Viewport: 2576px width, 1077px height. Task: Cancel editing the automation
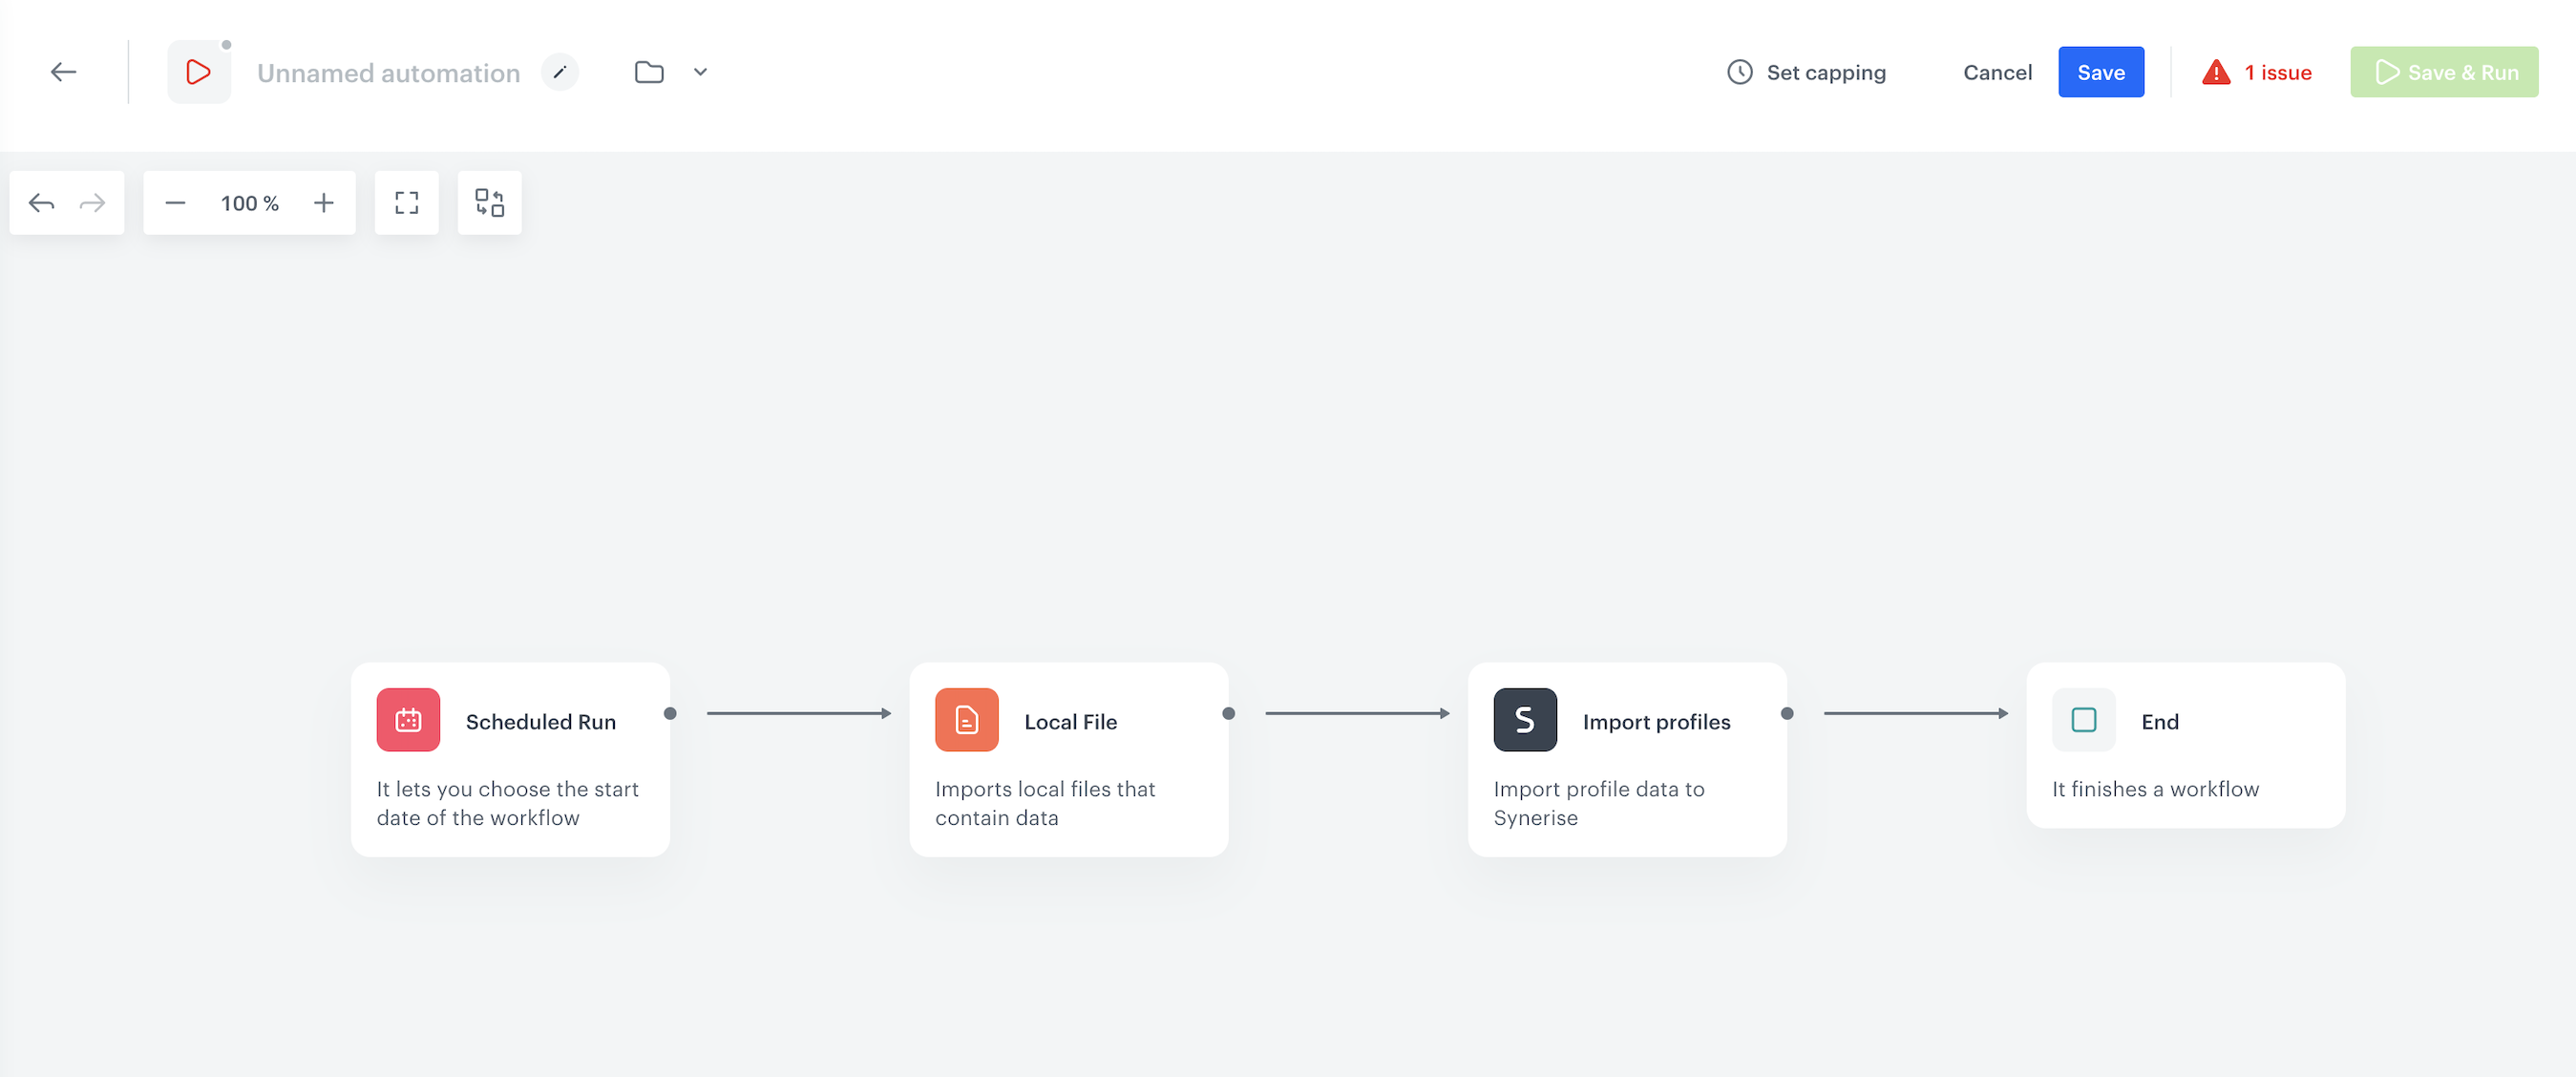pos(1996,71)
